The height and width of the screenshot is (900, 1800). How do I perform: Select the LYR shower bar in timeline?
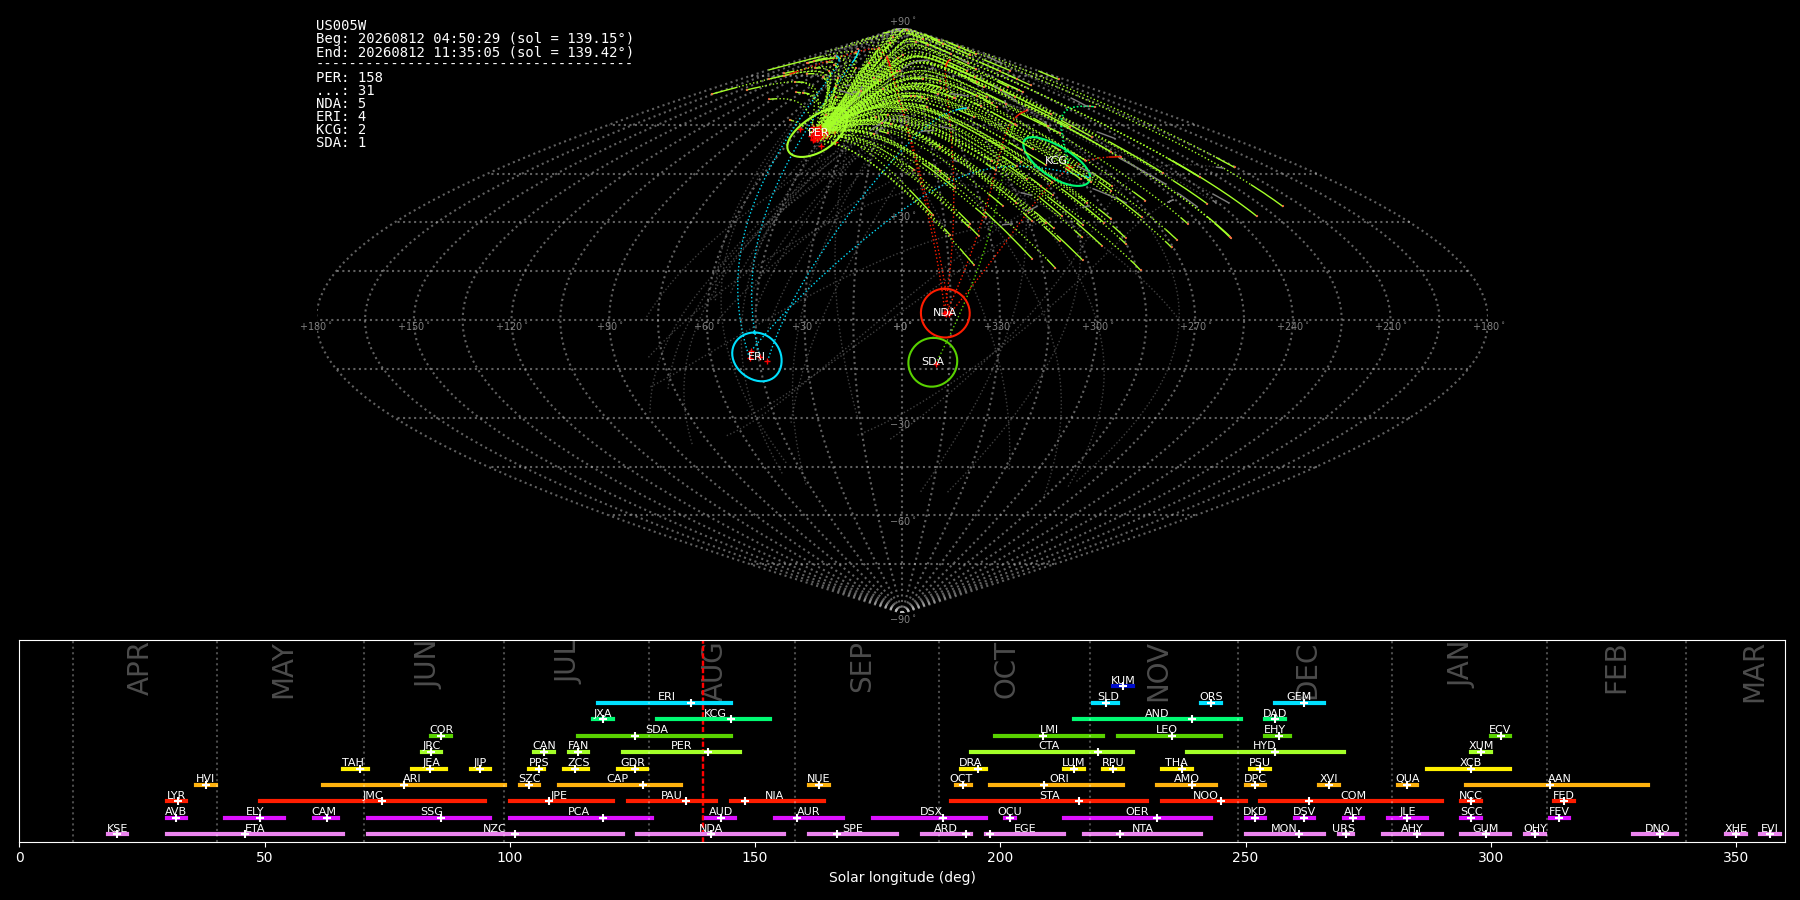click(176, 801)
